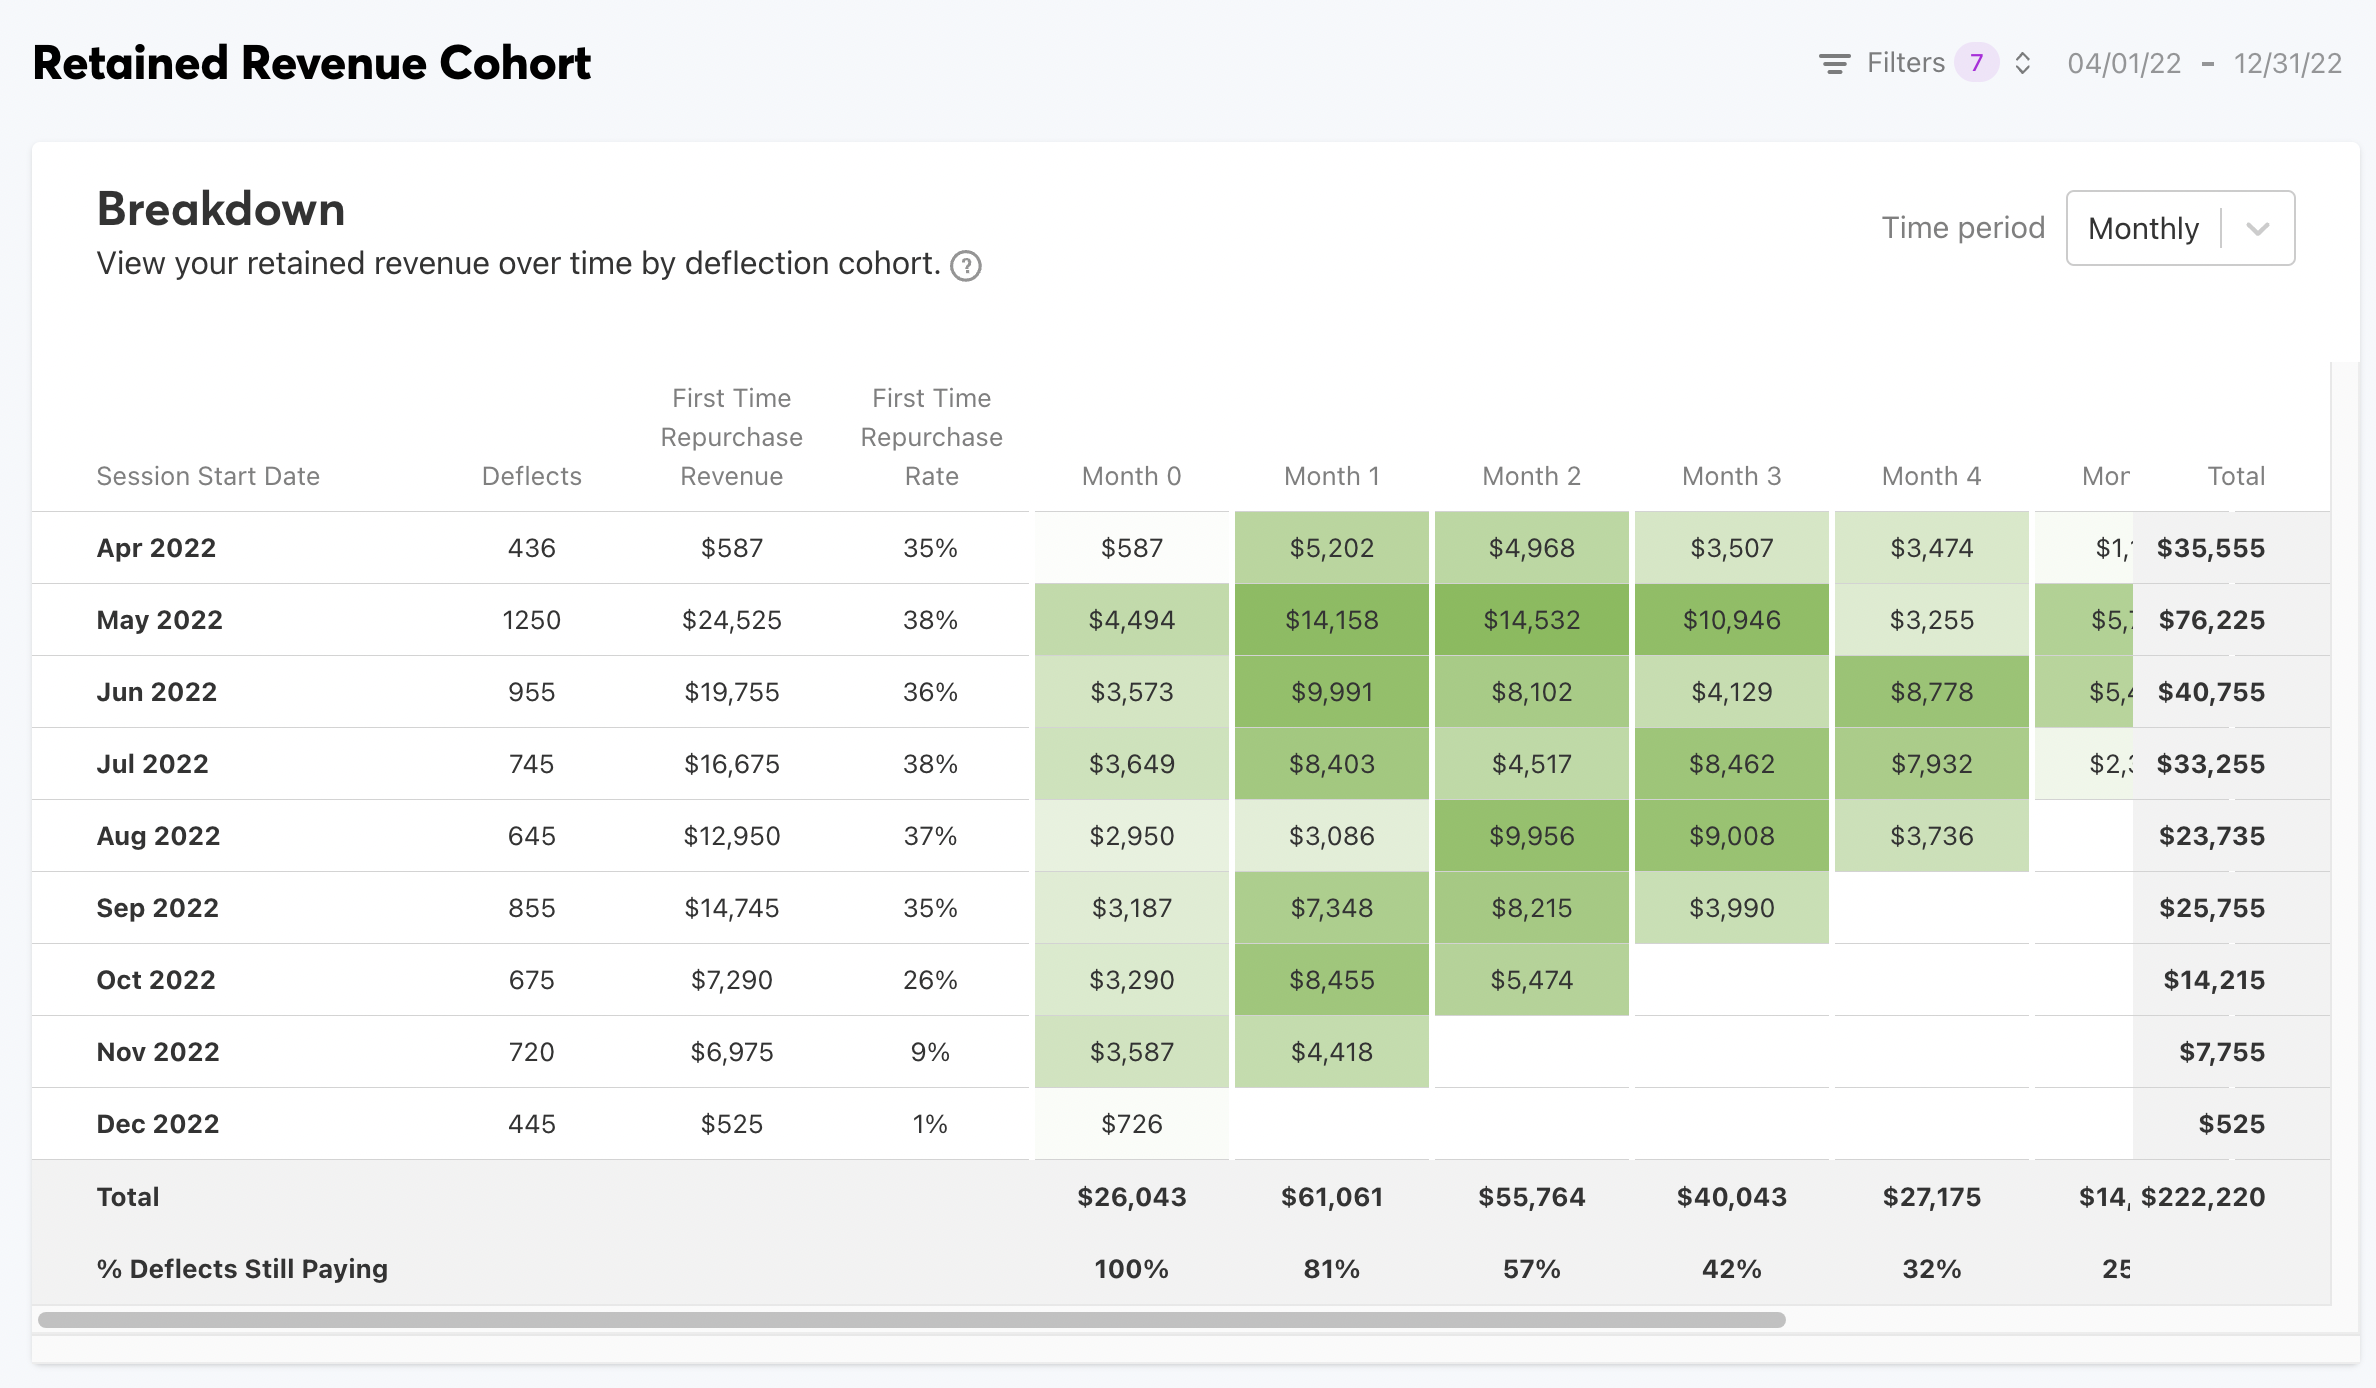
Task: Select the May 2022 cohort row
Action: coord(160,620)
